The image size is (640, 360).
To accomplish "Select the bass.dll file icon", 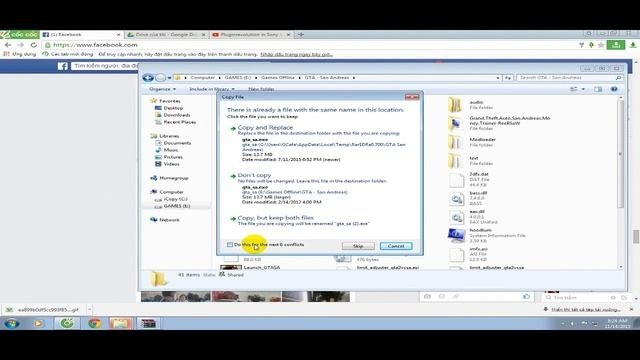I will tap(456, 198).
